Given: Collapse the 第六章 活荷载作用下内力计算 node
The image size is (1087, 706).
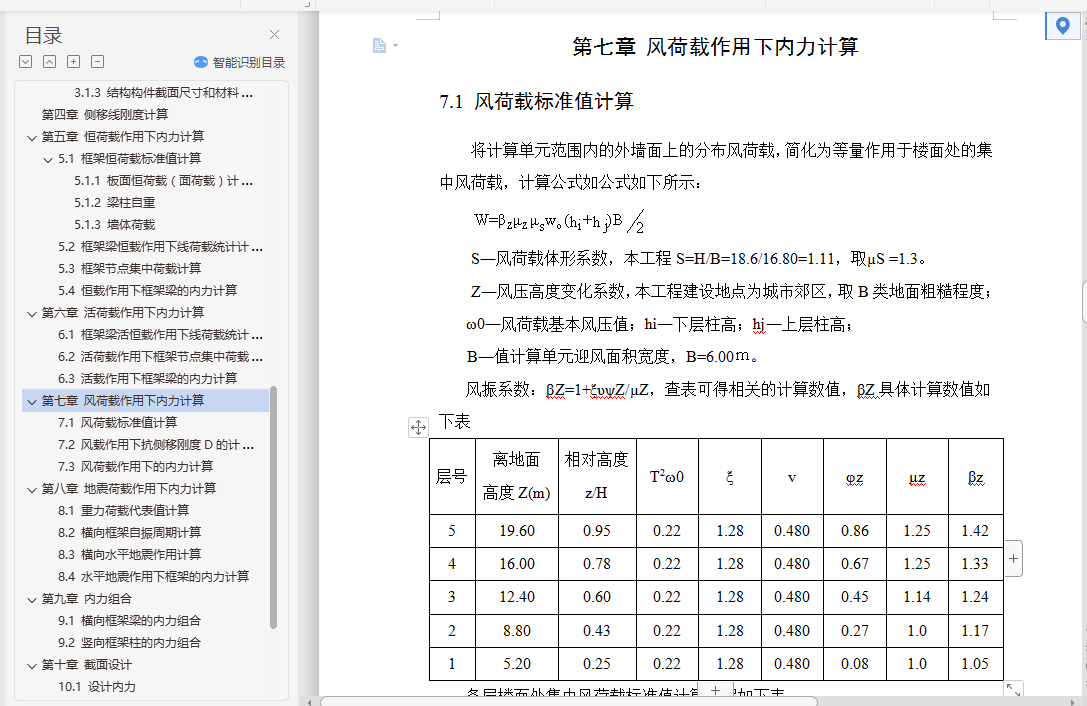Looking at the screenshot, I should 32,313.
